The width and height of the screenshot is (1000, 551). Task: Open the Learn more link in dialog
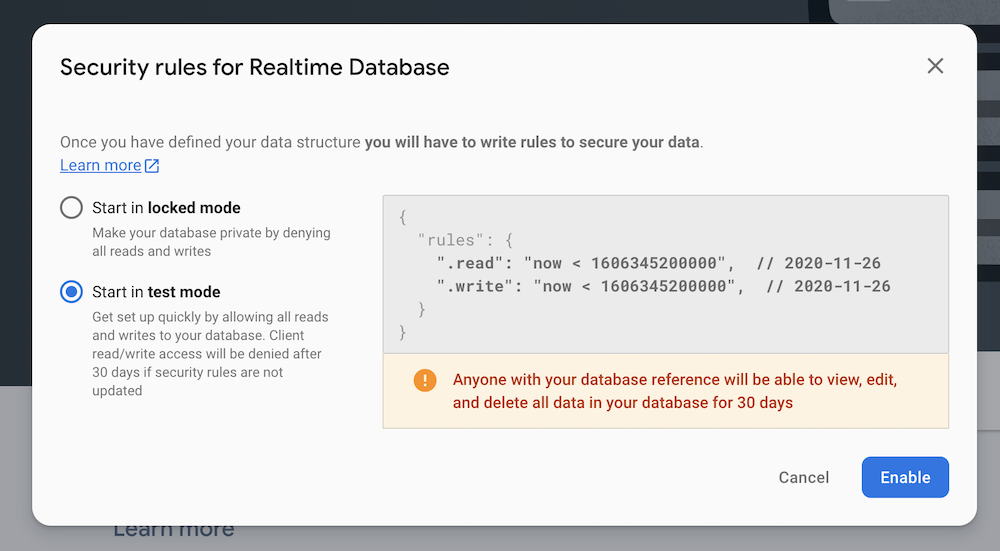(x=100, y=165)
